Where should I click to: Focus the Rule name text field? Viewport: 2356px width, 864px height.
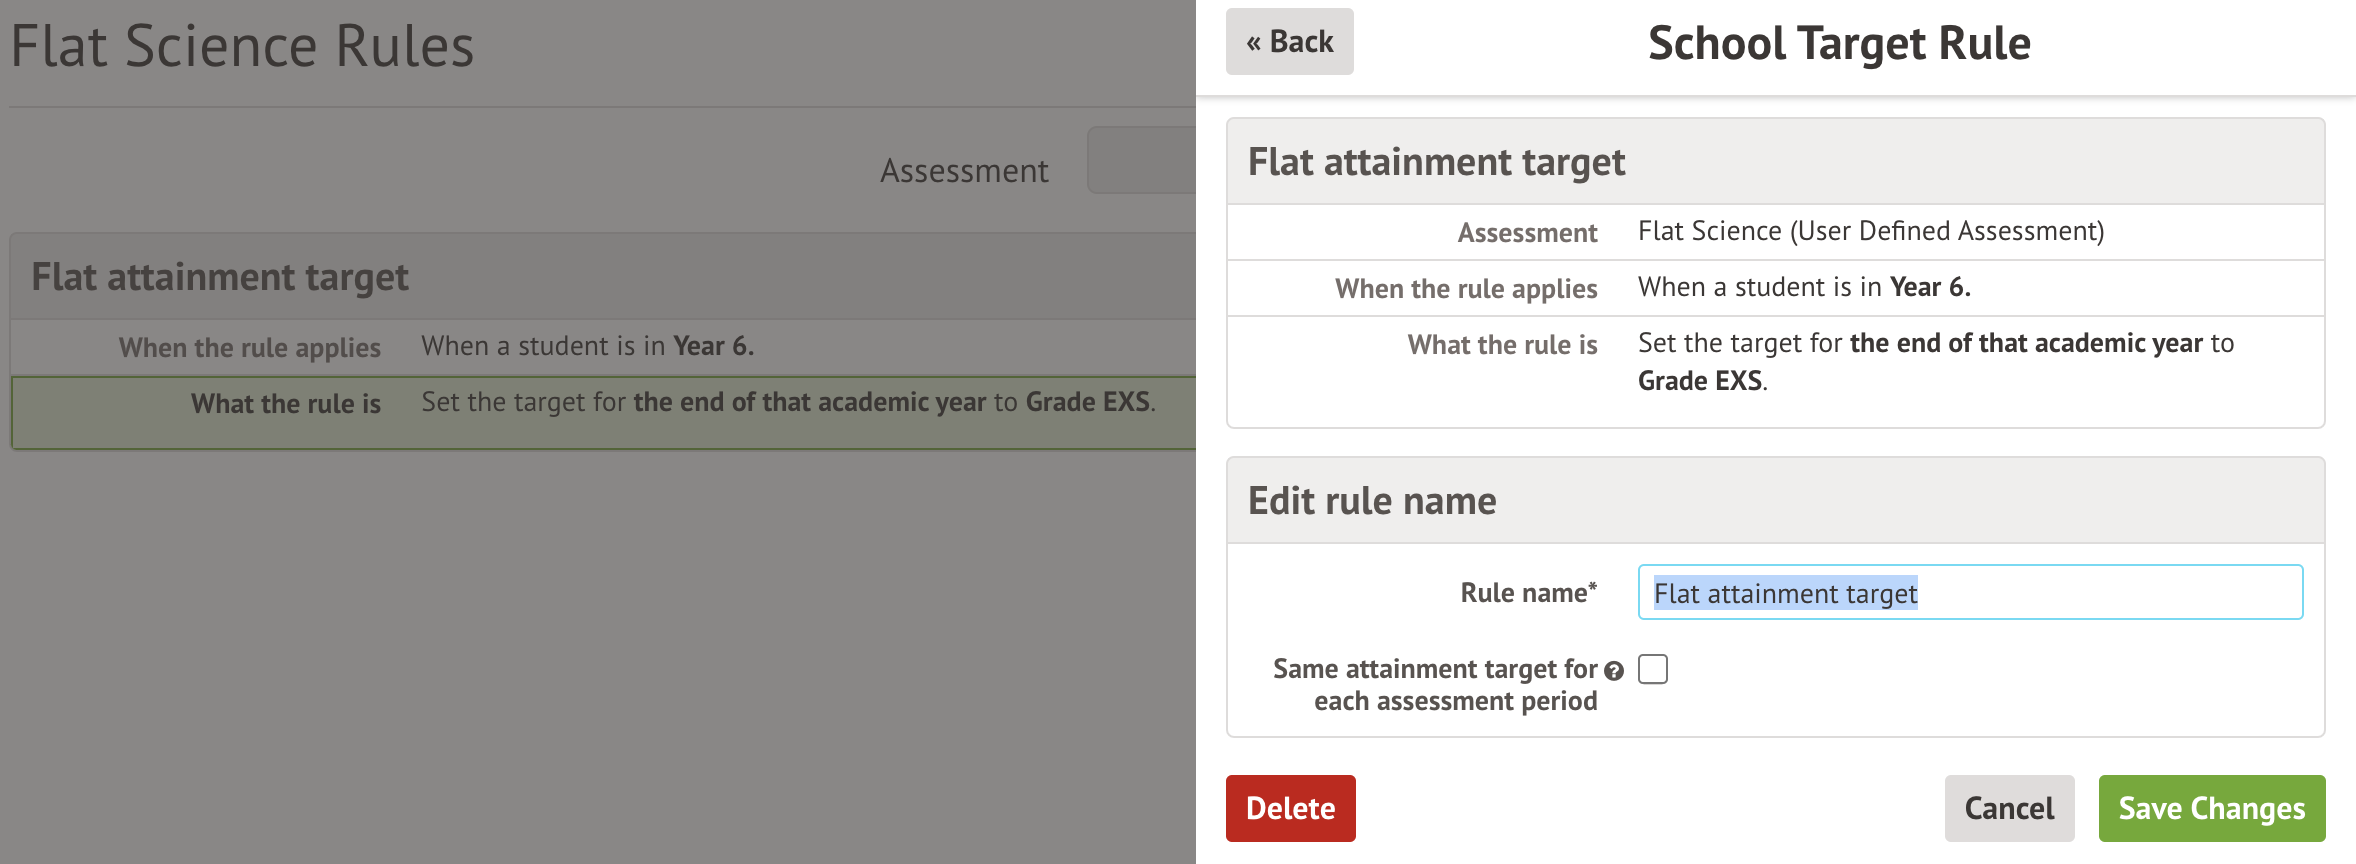pyautogui.click(x=1970, y=593)
